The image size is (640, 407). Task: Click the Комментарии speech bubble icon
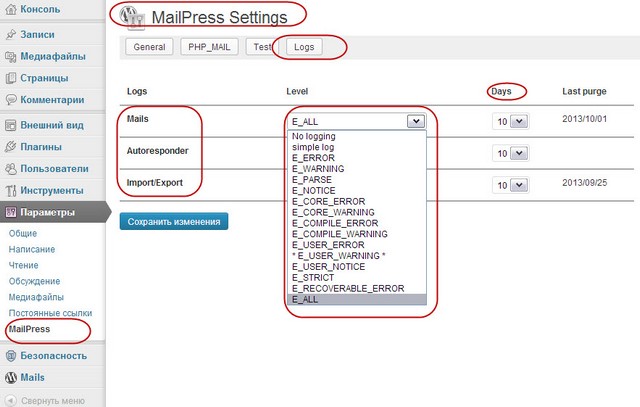tap(11, 100)
